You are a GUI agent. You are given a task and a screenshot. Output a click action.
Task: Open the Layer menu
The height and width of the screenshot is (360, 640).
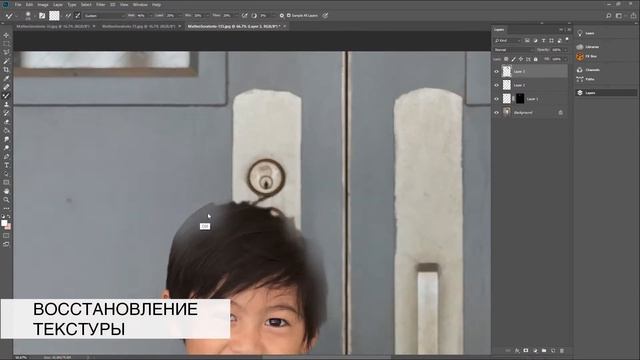coord(58,4)
